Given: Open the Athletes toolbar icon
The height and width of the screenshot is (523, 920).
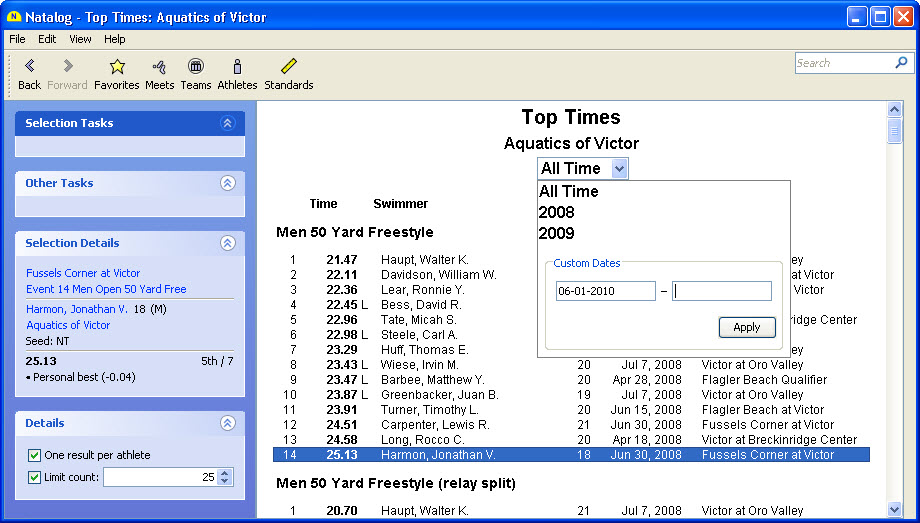Looking at the screenshot, I should 237,67.
